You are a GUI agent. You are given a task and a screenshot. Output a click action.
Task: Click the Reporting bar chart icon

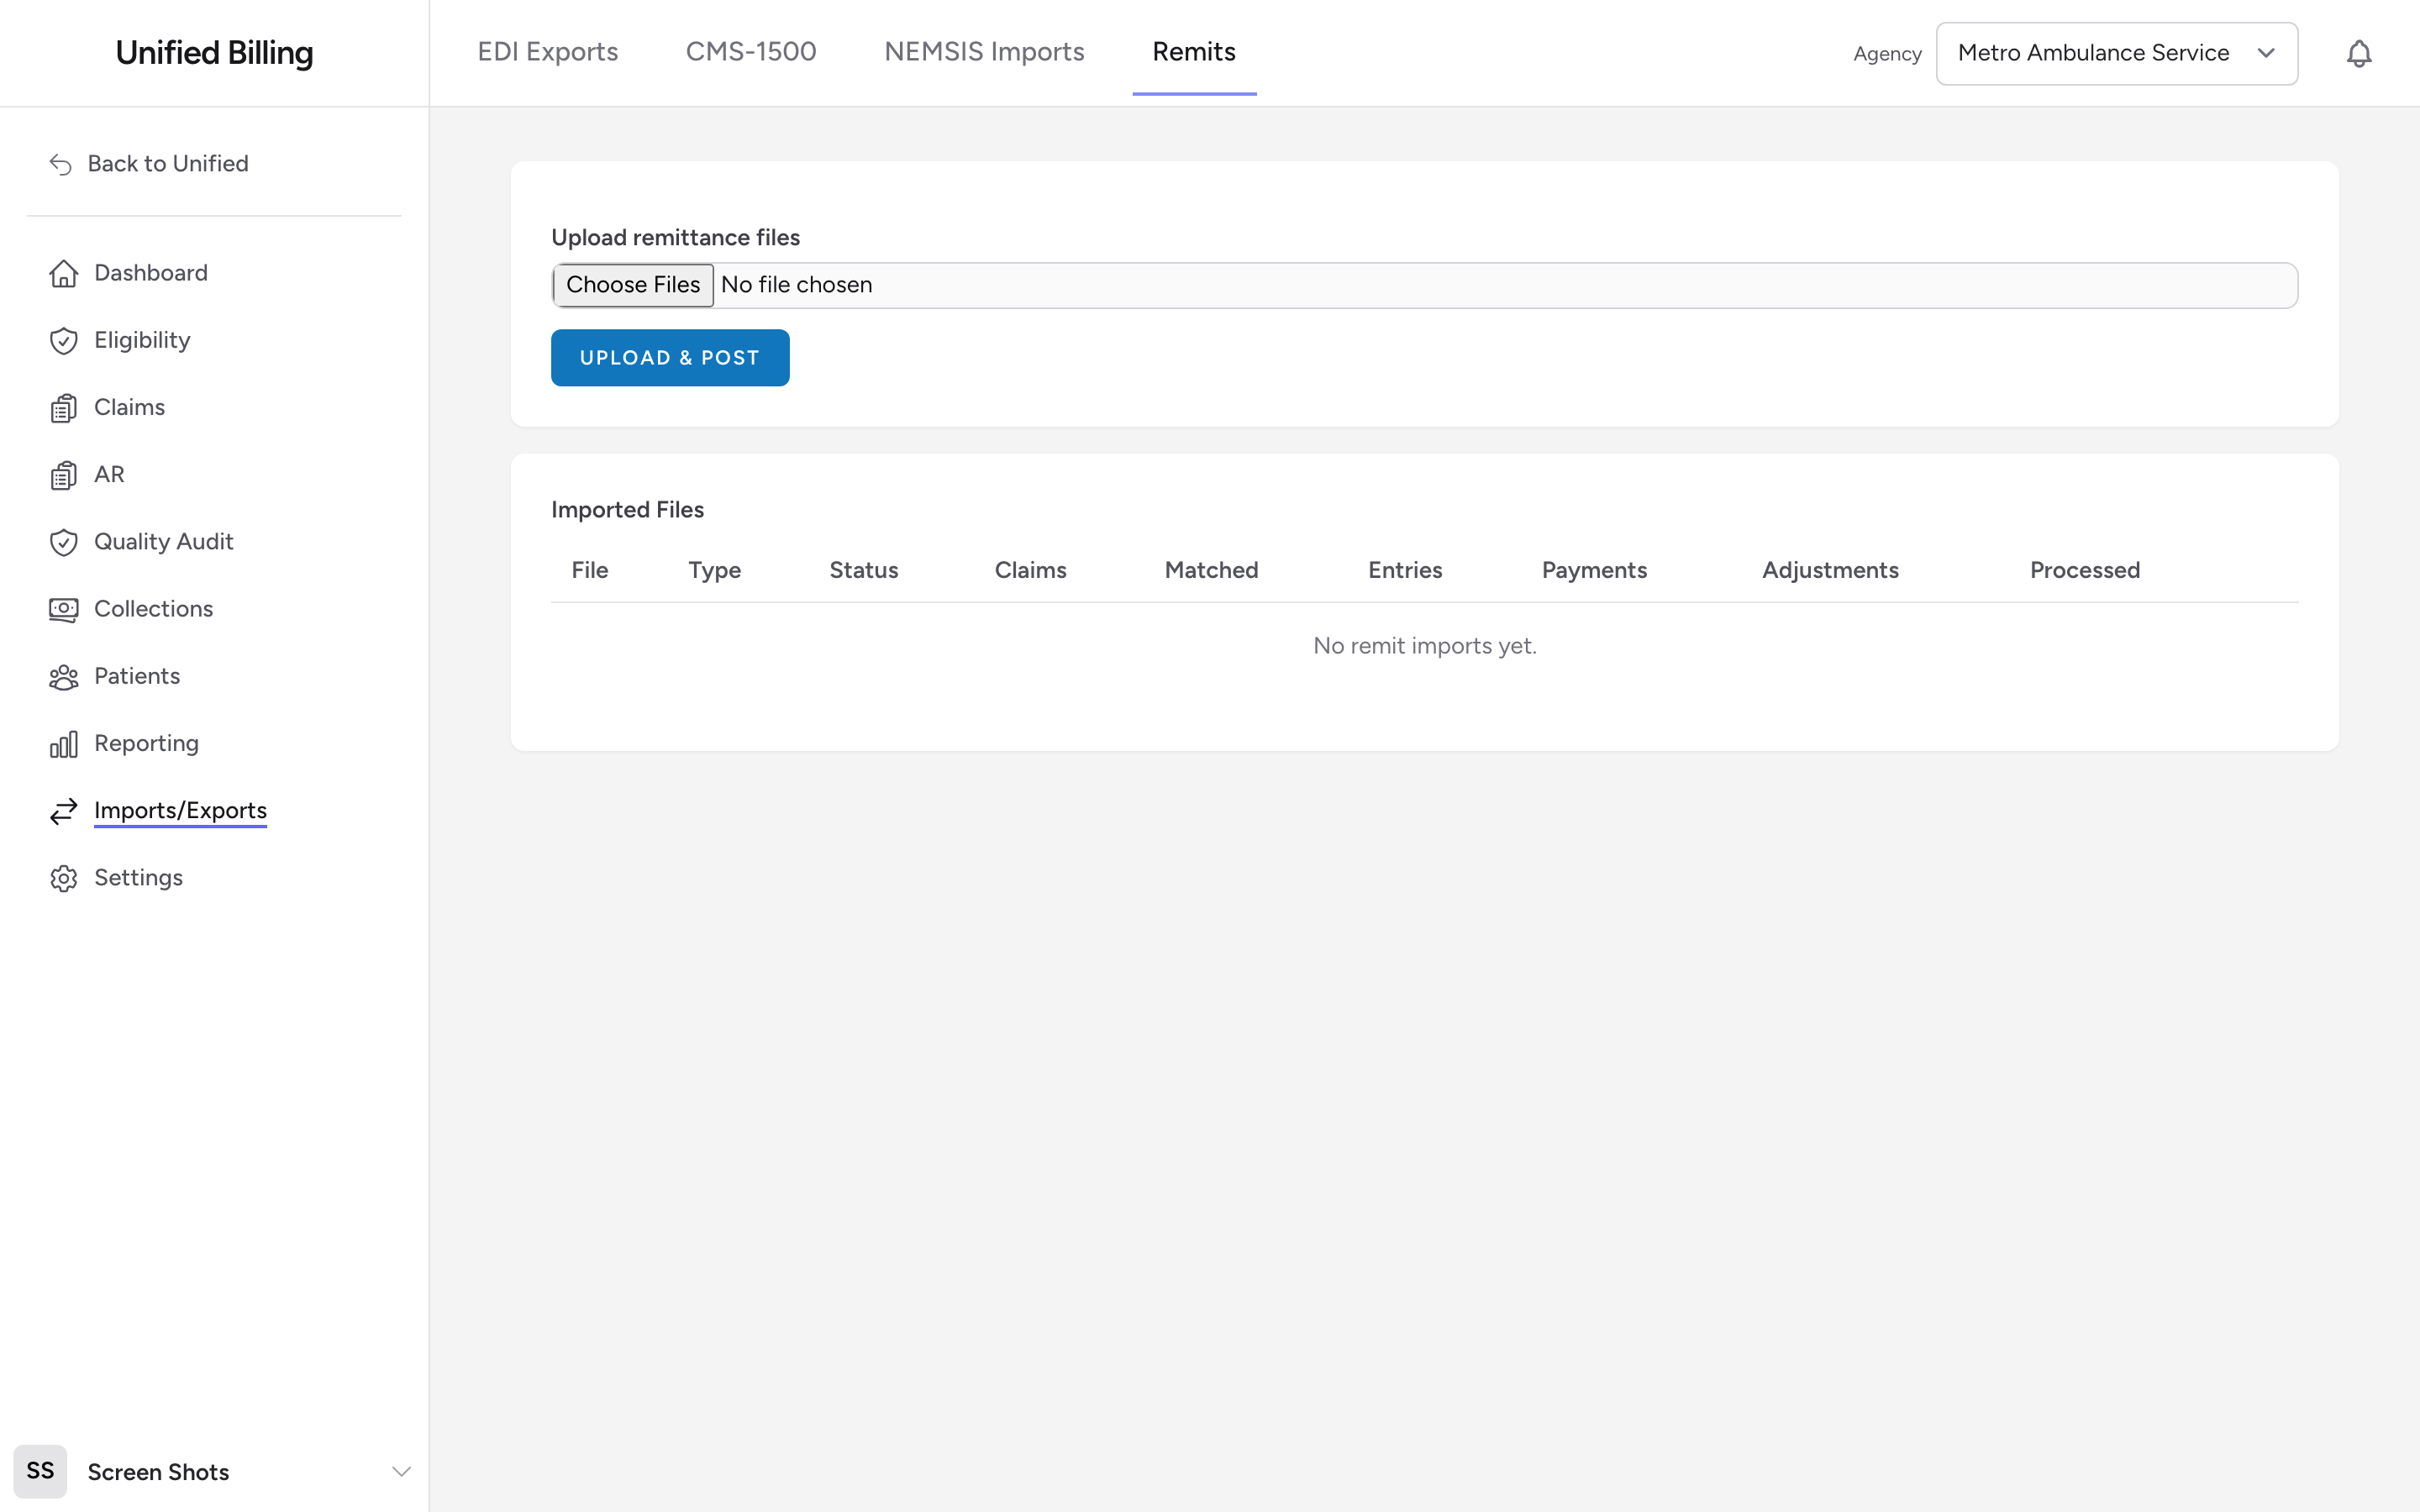(x=64, y=744)
